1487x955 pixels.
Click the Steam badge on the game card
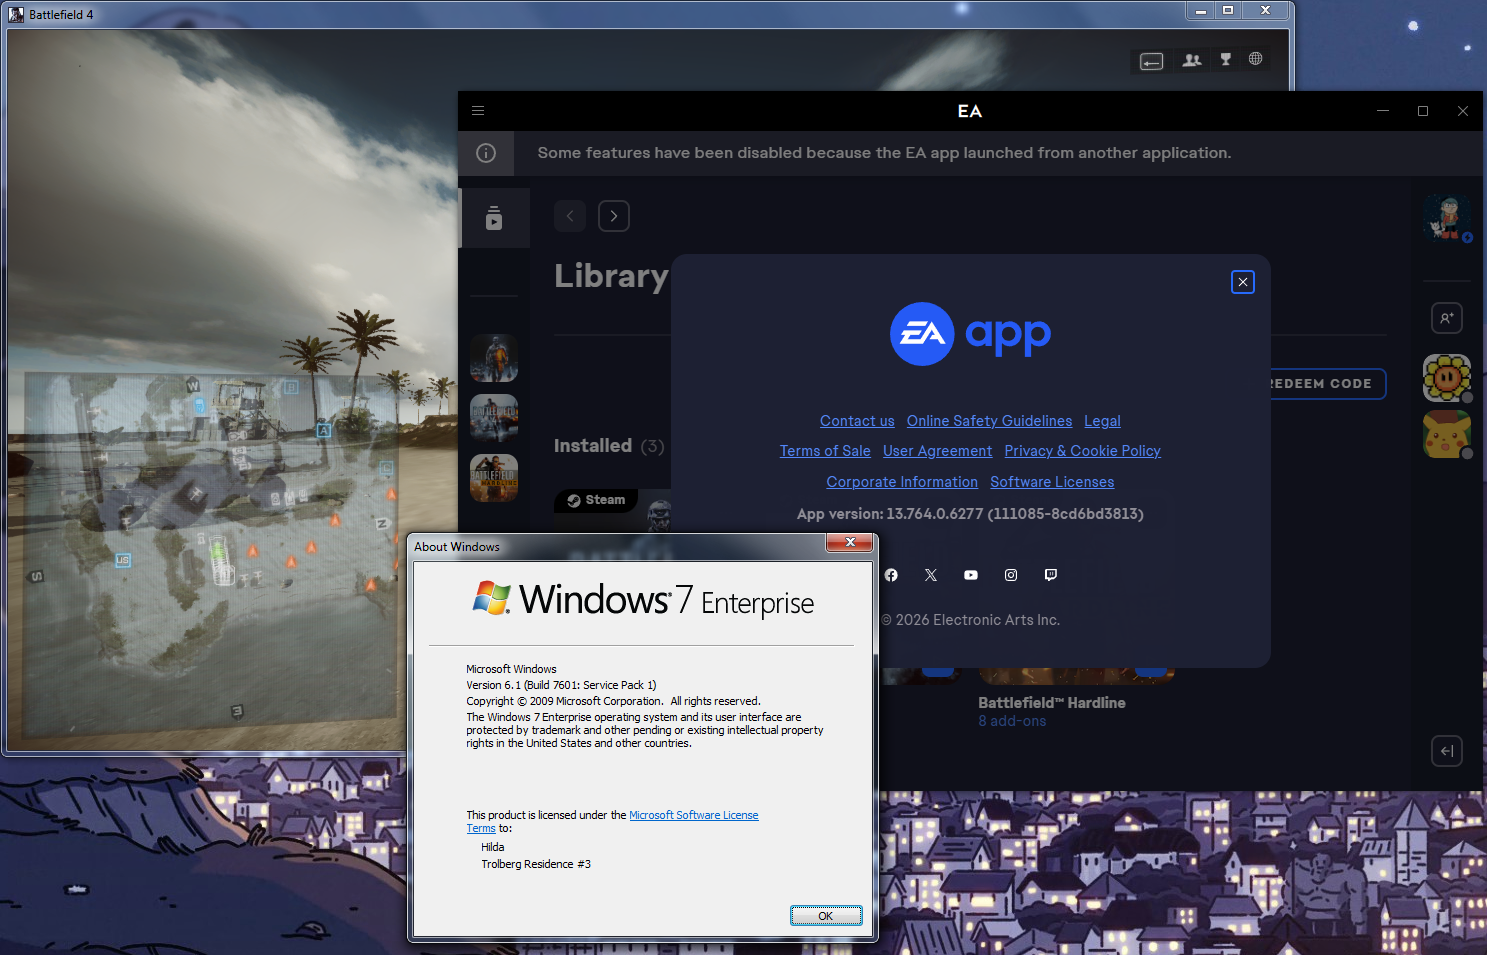pos(597,500)
